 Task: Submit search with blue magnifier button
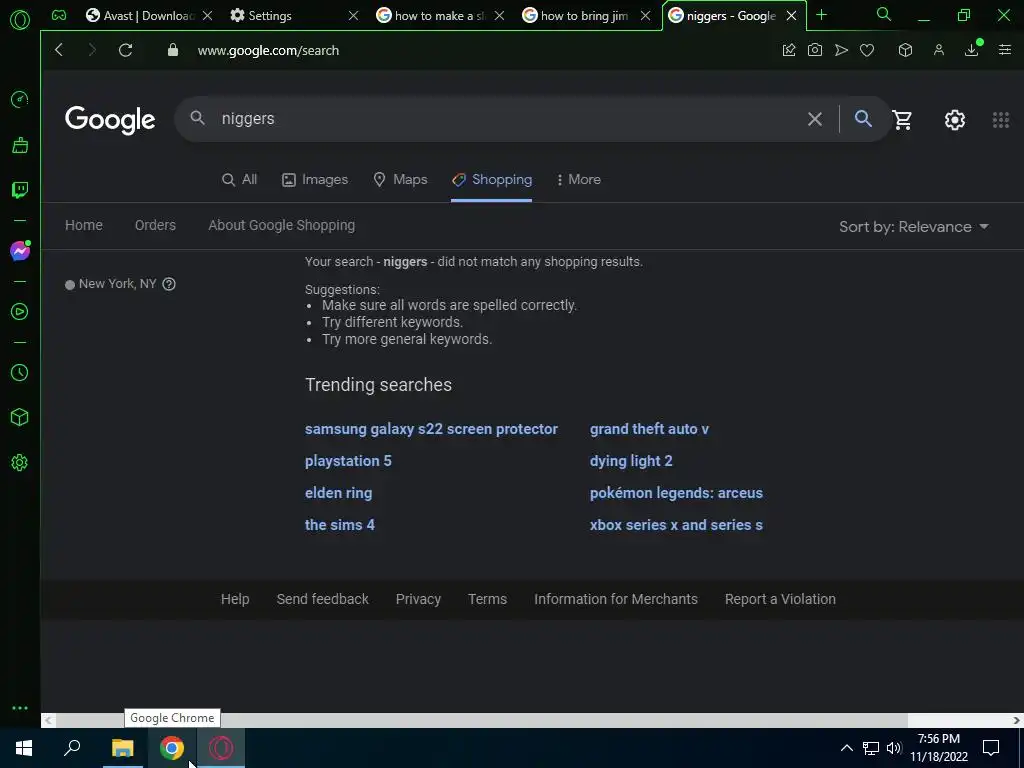pyautogui.click(x=863, y=118)
